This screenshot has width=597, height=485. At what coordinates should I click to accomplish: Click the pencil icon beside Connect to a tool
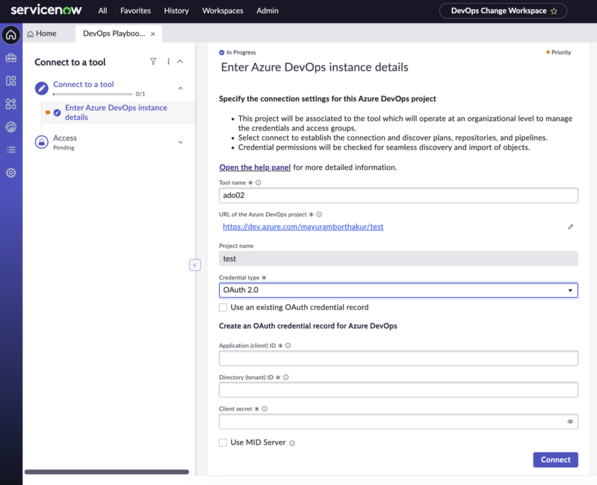tap(42, 88)
